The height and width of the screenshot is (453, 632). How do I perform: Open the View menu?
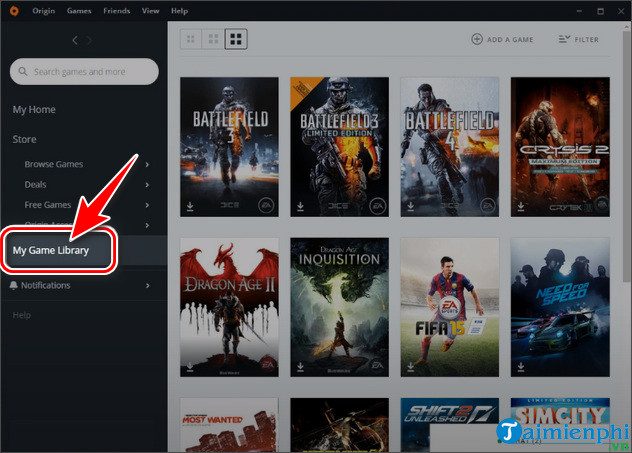point(150,11)
